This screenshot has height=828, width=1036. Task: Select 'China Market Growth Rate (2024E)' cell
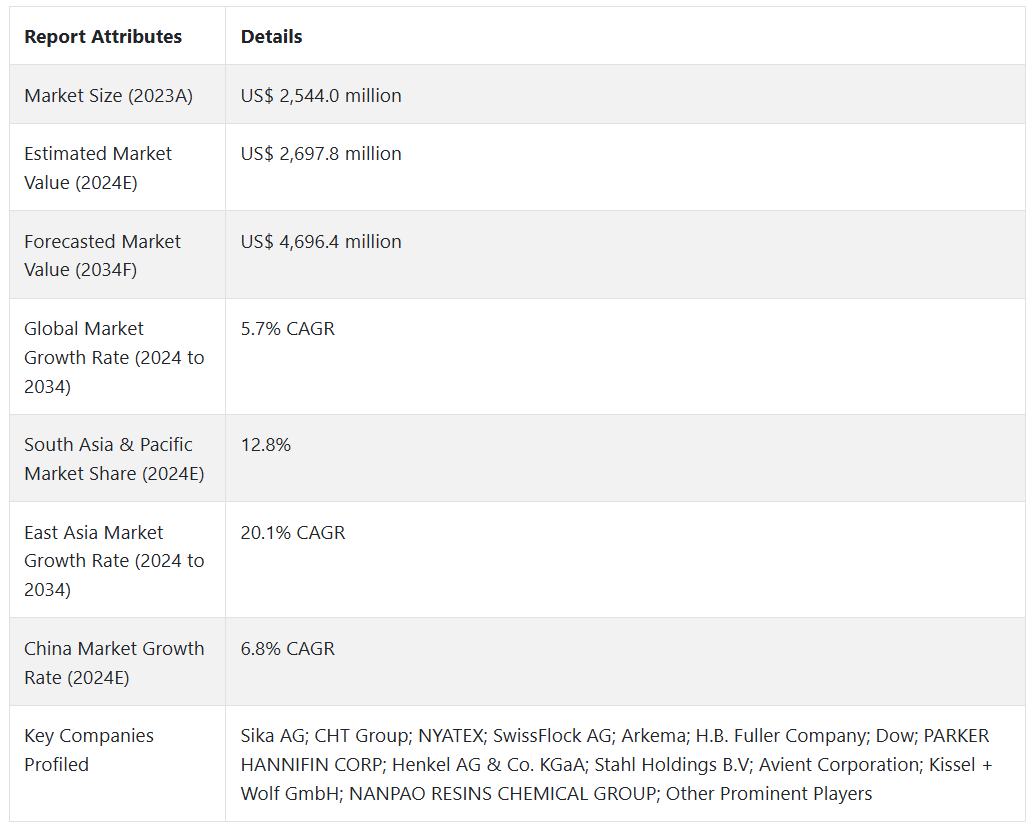[114, 663]
